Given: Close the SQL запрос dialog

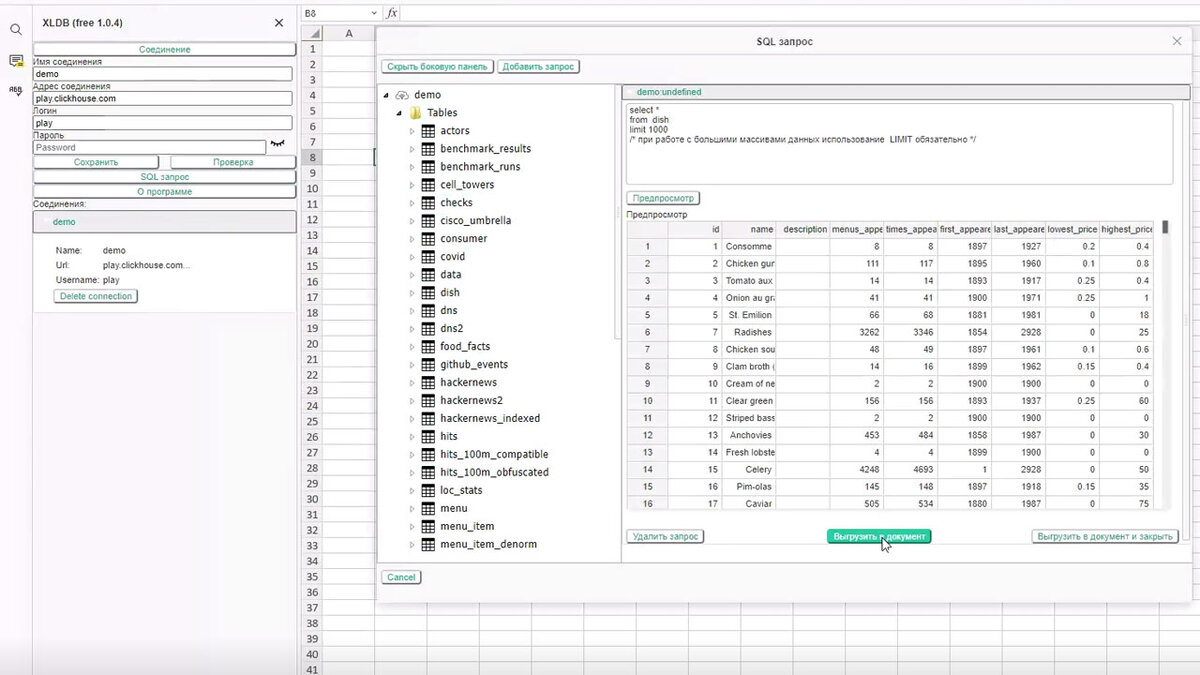Looking at the screenshot, I should coord(1177,41).
